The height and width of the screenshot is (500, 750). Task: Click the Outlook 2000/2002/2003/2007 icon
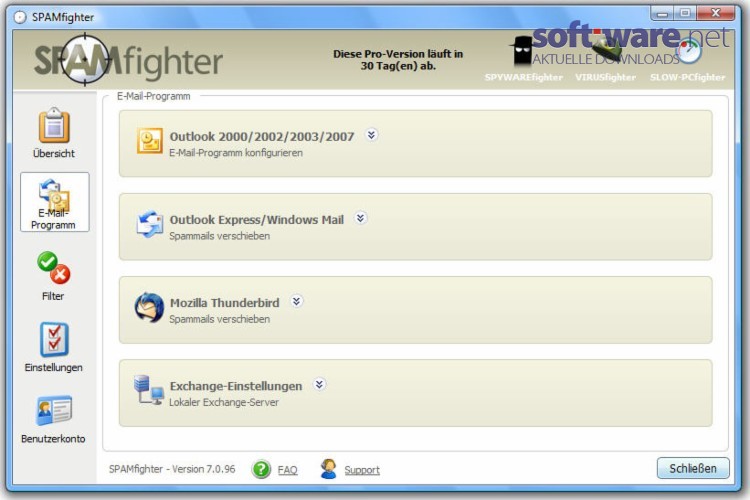click(x=150, y=141)
